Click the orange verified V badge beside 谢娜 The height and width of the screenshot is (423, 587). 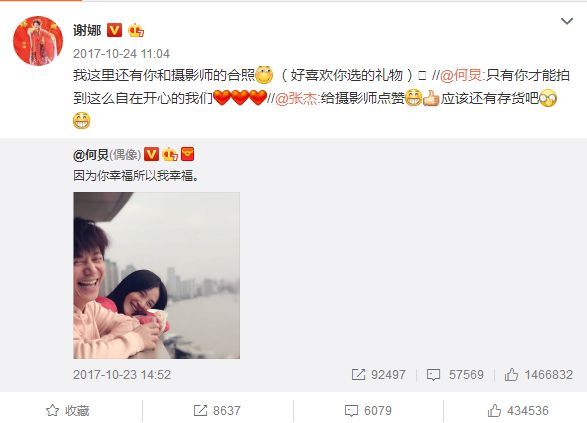(115, 30)
